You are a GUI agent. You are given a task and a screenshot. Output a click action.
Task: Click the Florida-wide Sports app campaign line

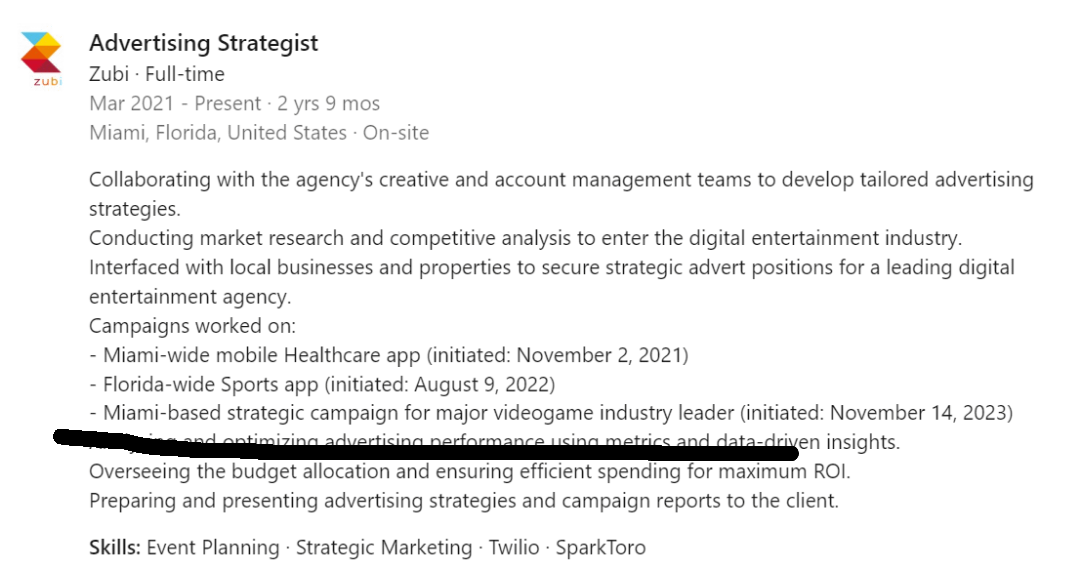coord(322,384)
